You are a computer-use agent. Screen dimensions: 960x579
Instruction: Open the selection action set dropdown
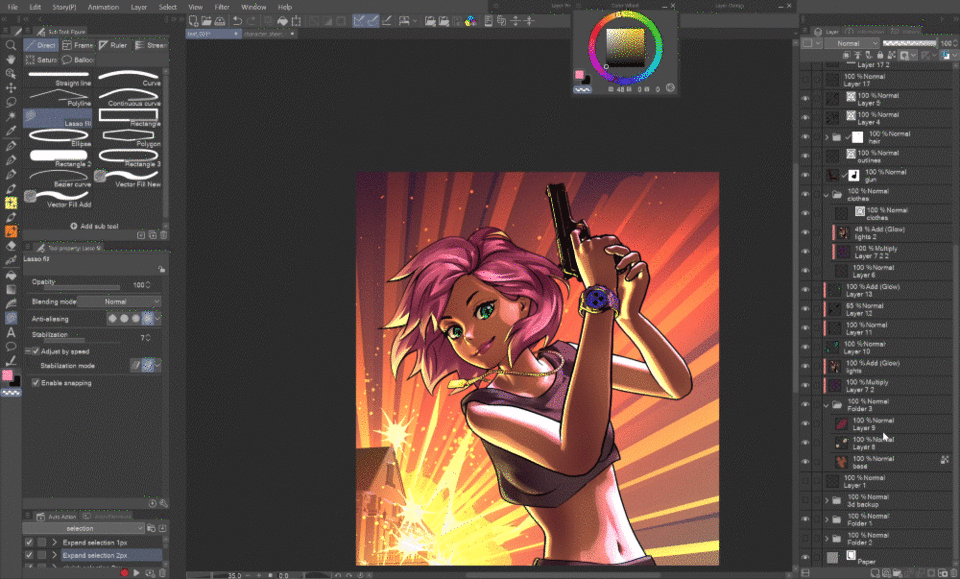[85, 528]
